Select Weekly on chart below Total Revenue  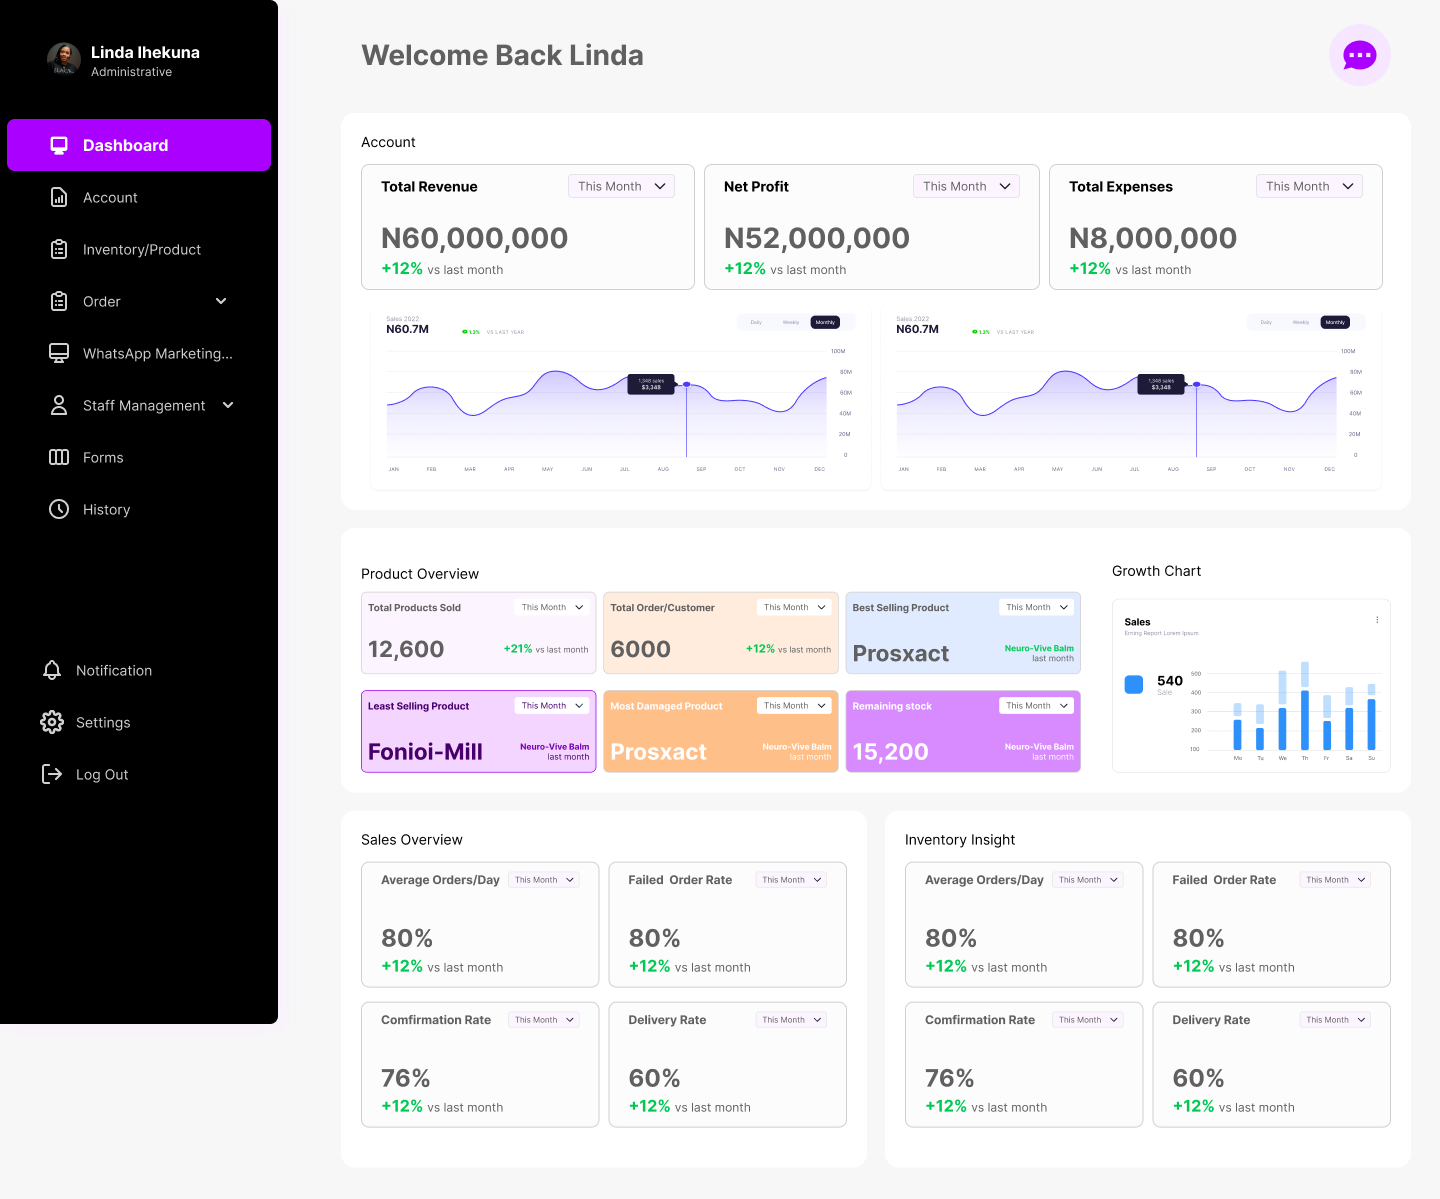click(791, 322)
